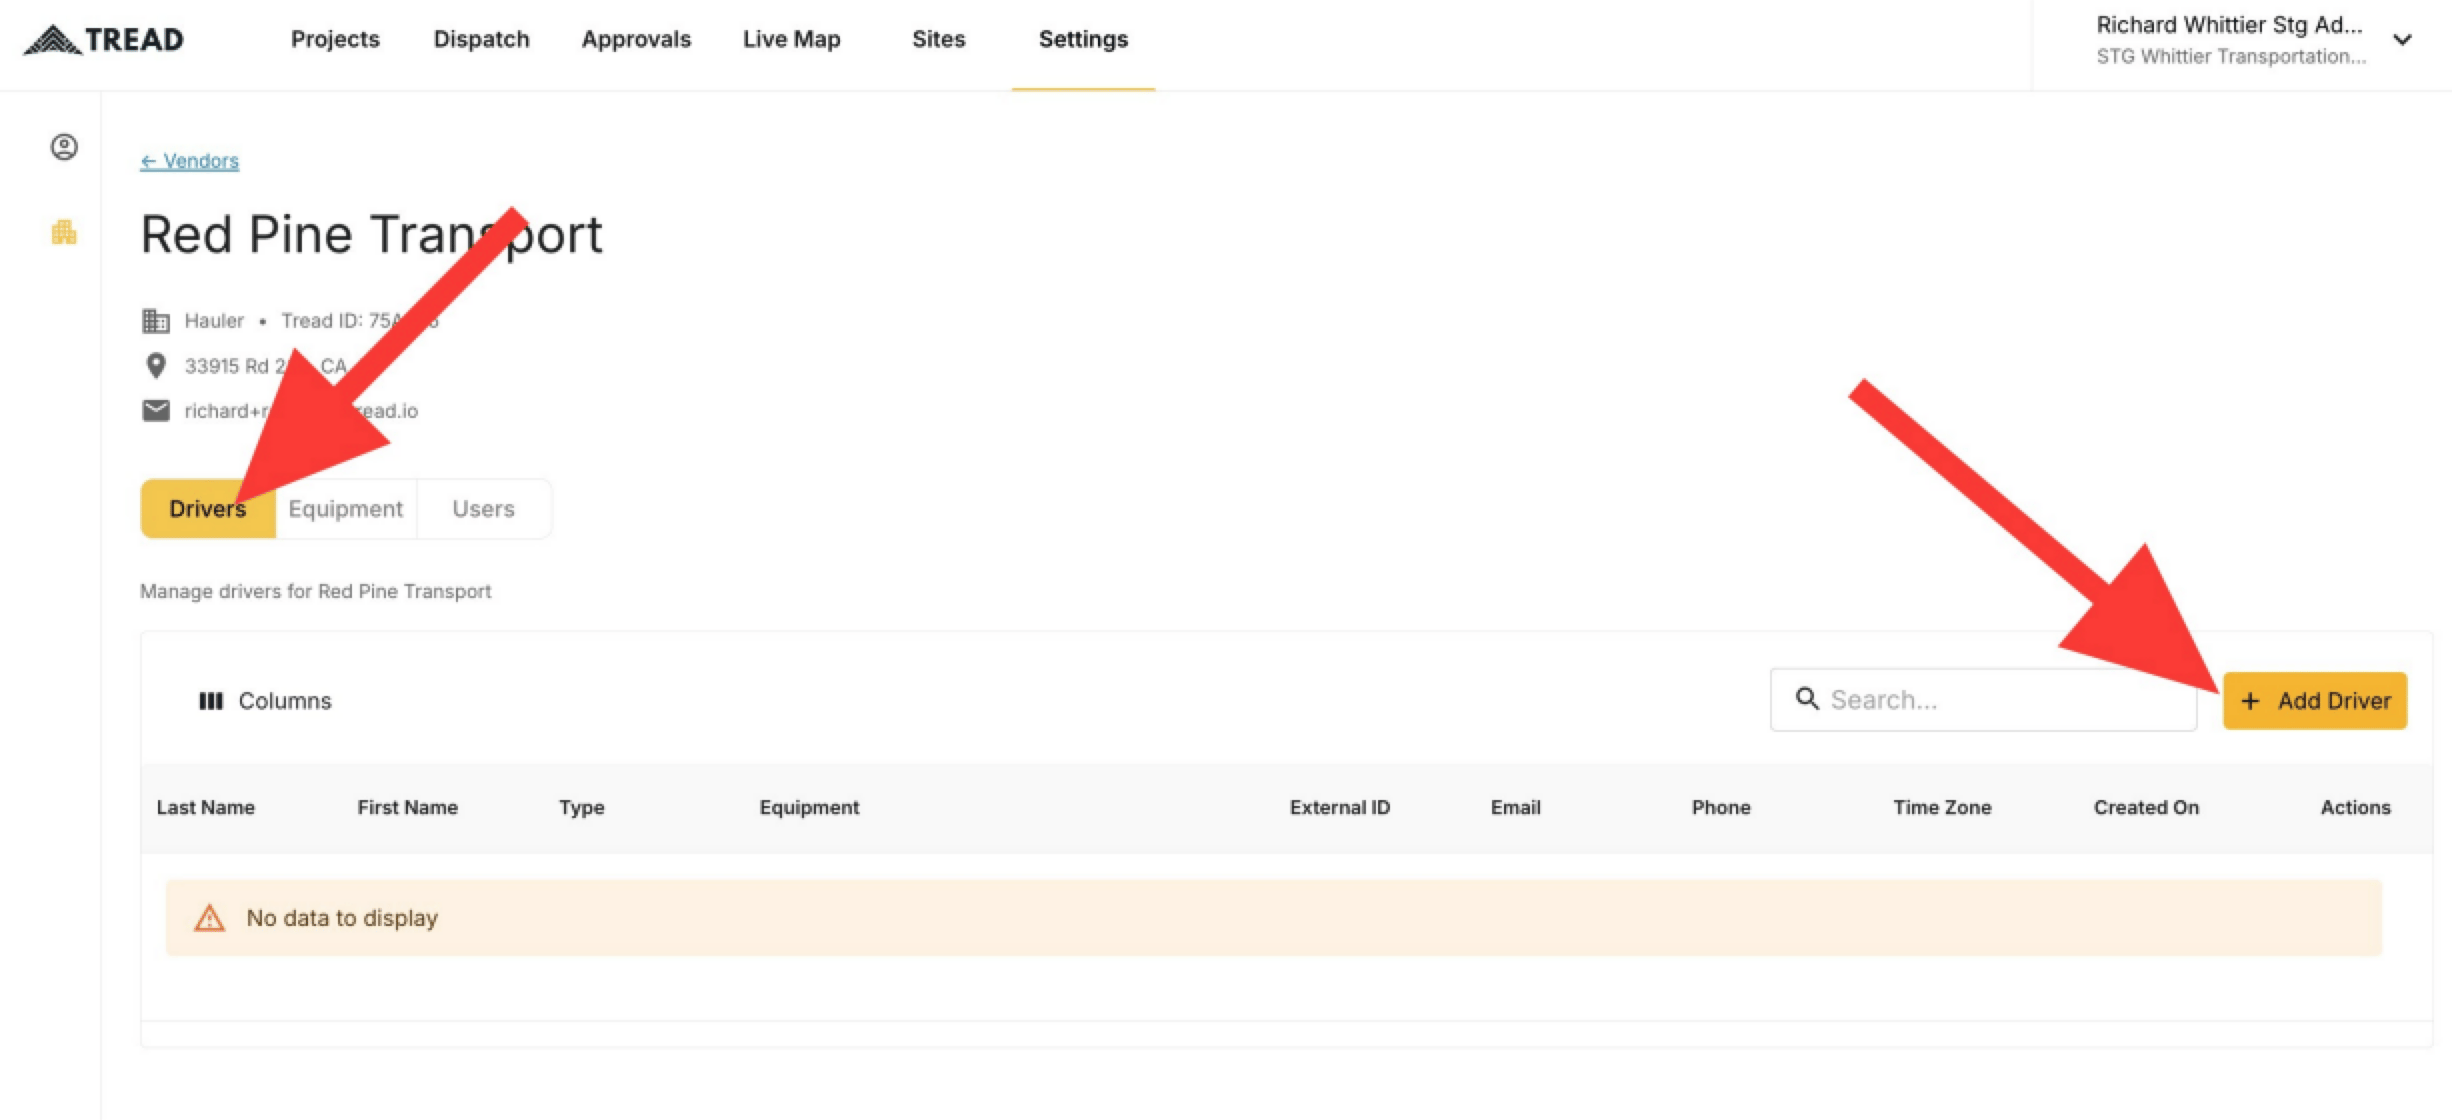Image resolution: width=2452 pixels, height=1120 pixels.
Task: Sort by Equipment column header
Action: point(809,807)
